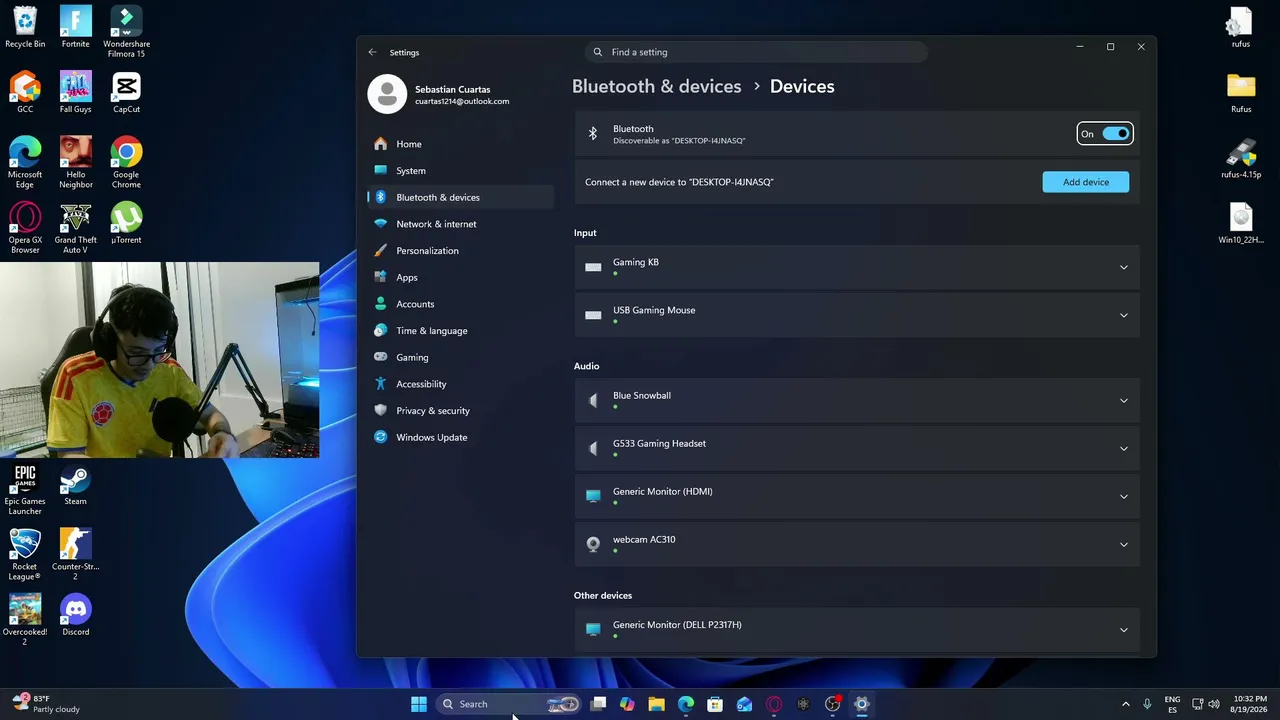Select the Epic Games Launcher icon

pyautogui.click(x=25, y=490)
